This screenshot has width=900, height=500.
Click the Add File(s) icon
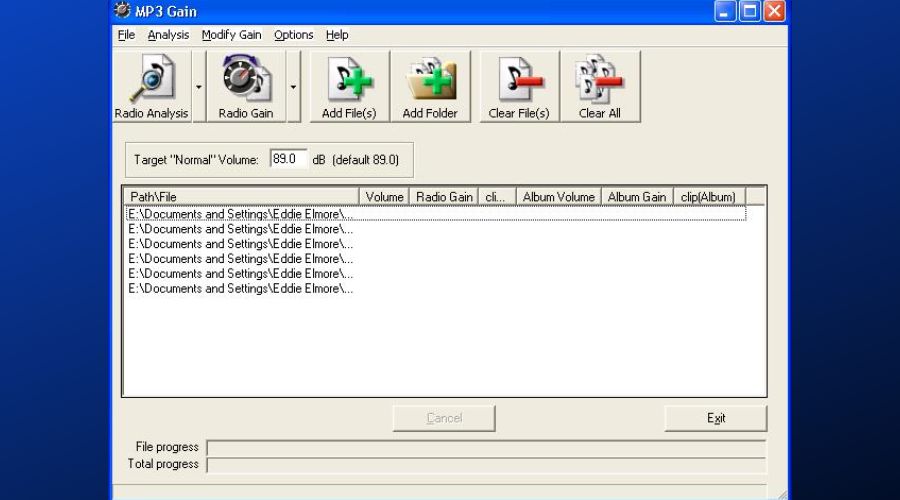tap(349, 80)
